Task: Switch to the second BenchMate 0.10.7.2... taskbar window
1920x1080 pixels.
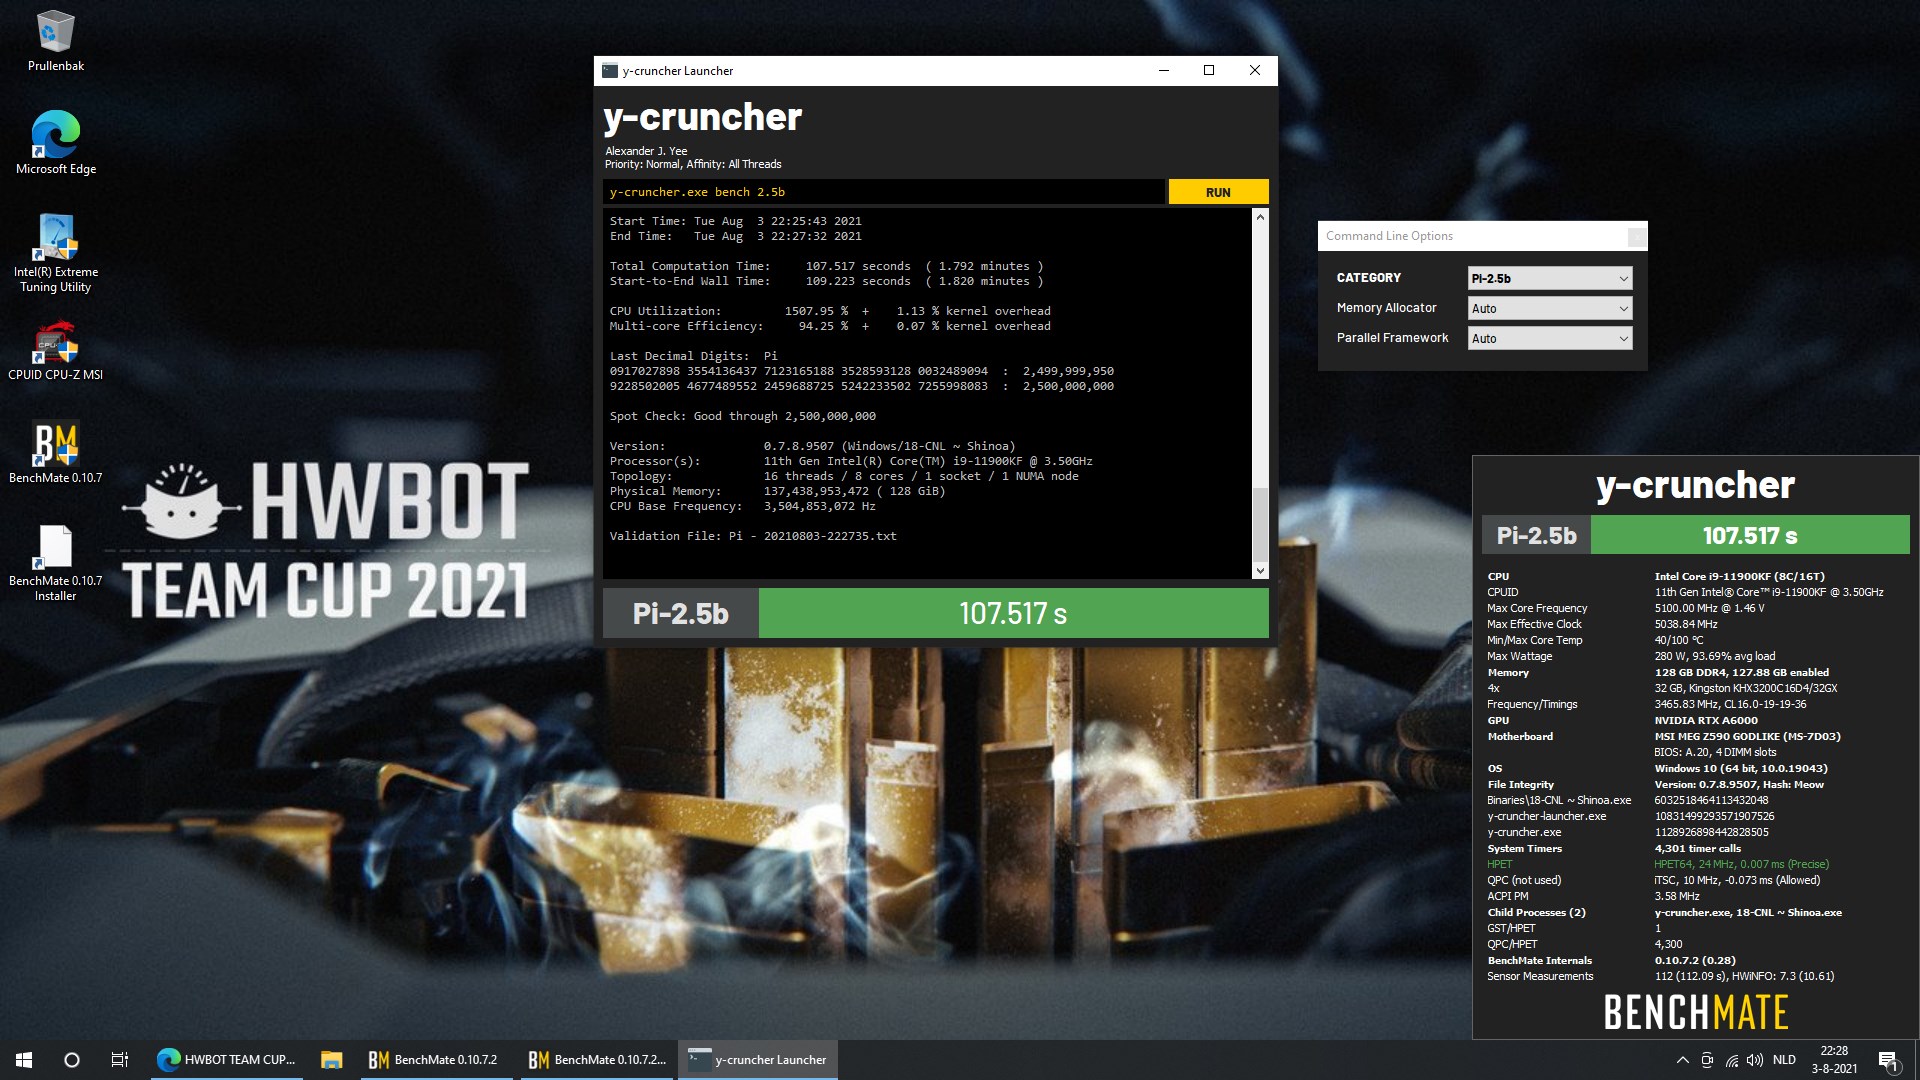Action: coord(597,1060)
